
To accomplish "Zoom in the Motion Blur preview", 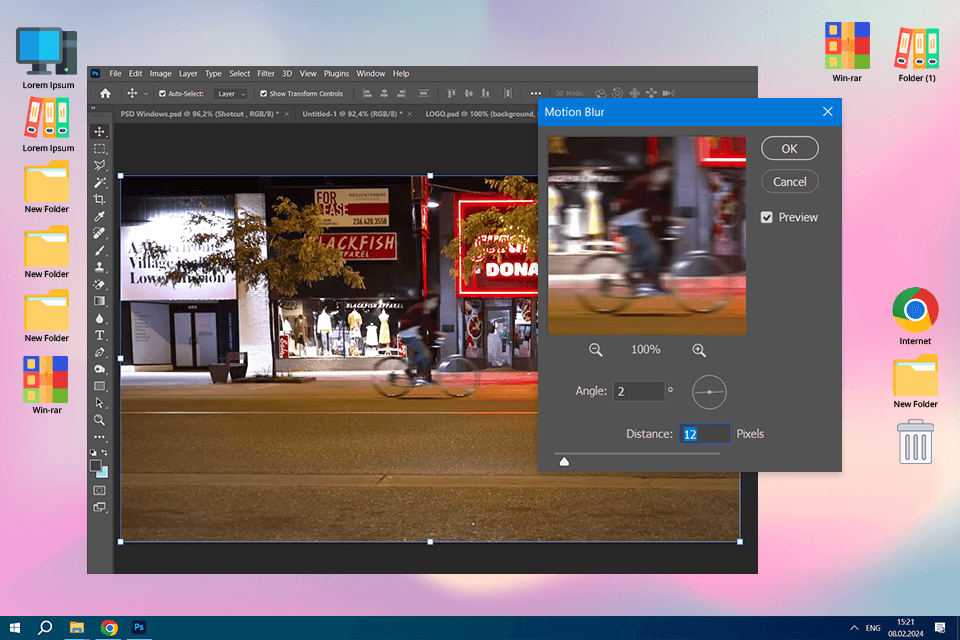I will coord(699,350).
